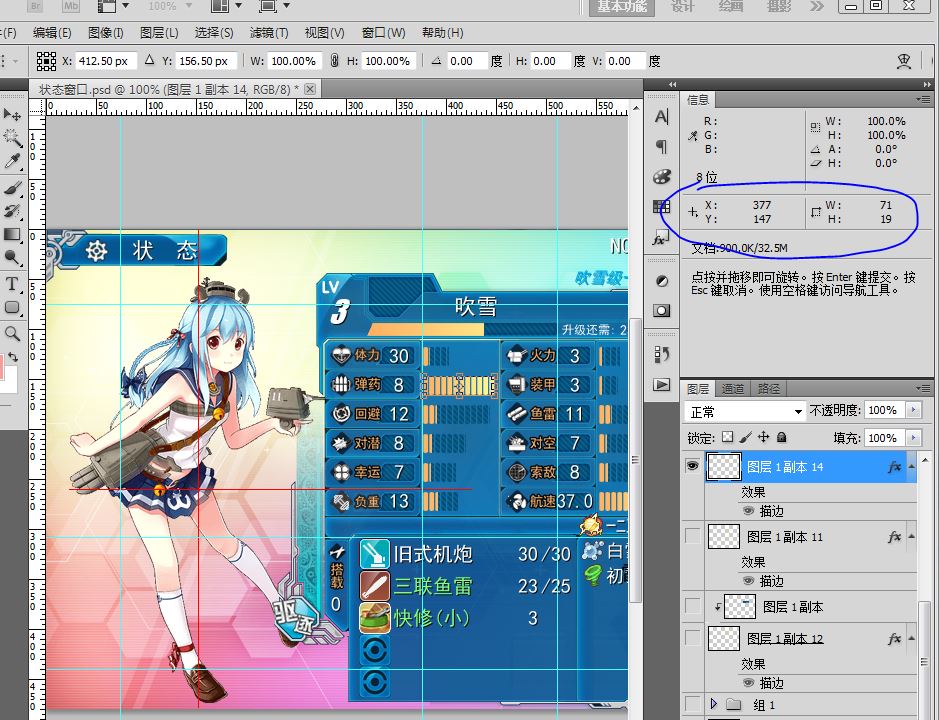
Task: Open the Layers panel flyout menu
Action: pyautogui.click(x=923, y=389)
